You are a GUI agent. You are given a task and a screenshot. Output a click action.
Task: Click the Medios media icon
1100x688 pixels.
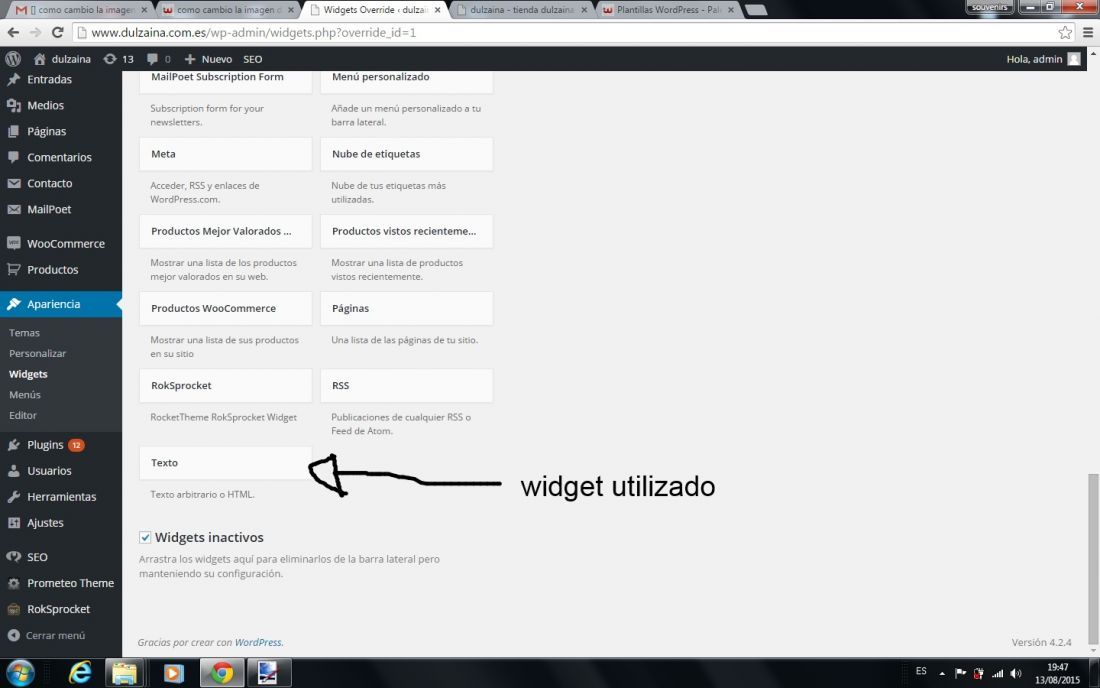click(13, 105)
